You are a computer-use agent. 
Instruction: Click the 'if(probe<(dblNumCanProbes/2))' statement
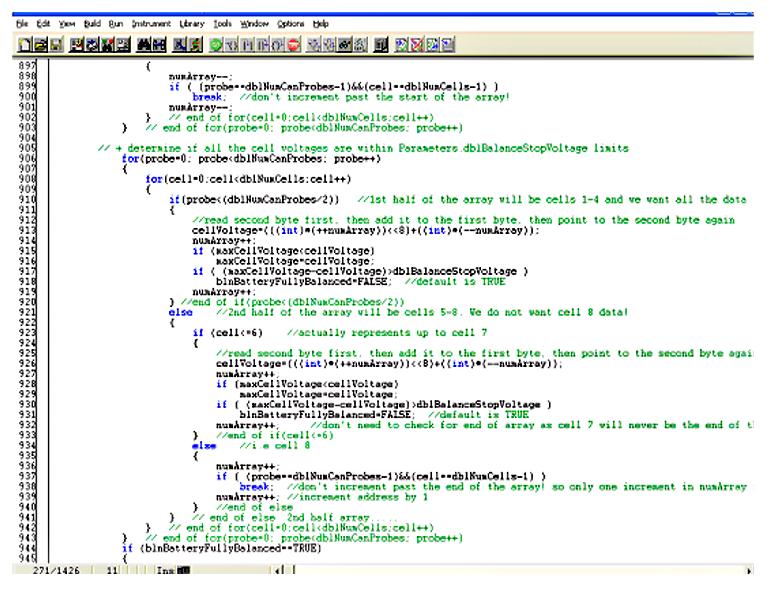(254, 199)
